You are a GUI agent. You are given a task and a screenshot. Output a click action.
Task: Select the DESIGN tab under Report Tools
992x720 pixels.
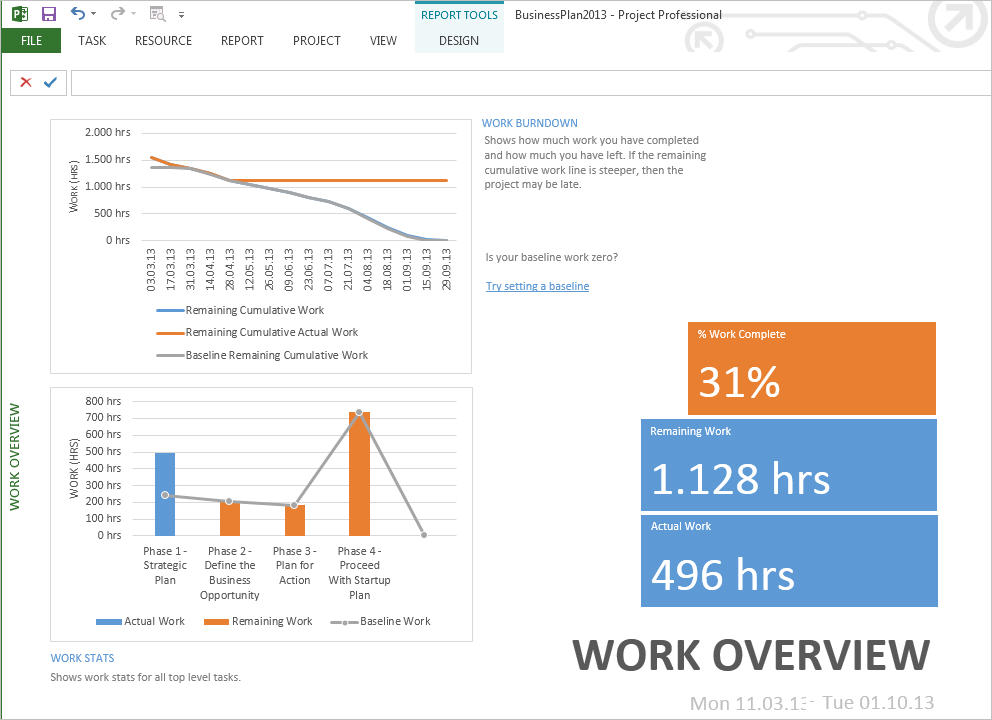(x=459, y=40)
